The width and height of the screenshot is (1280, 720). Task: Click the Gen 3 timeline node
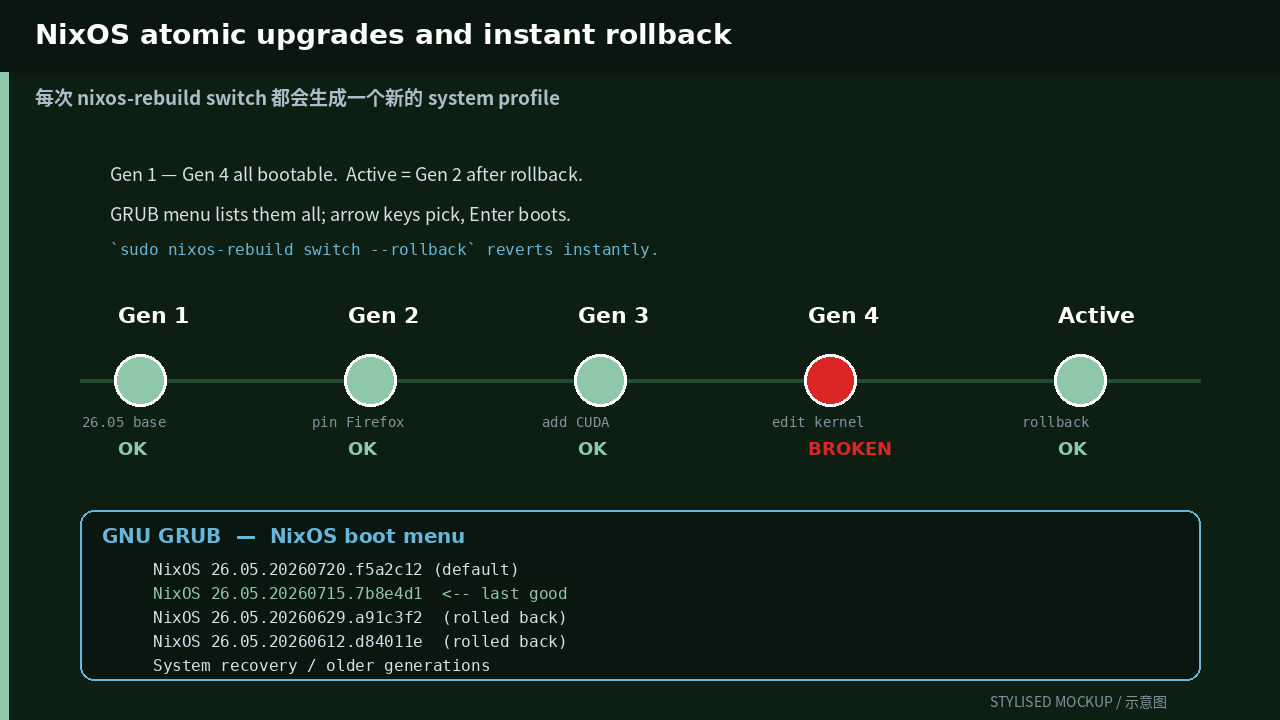tap(600, 380)
